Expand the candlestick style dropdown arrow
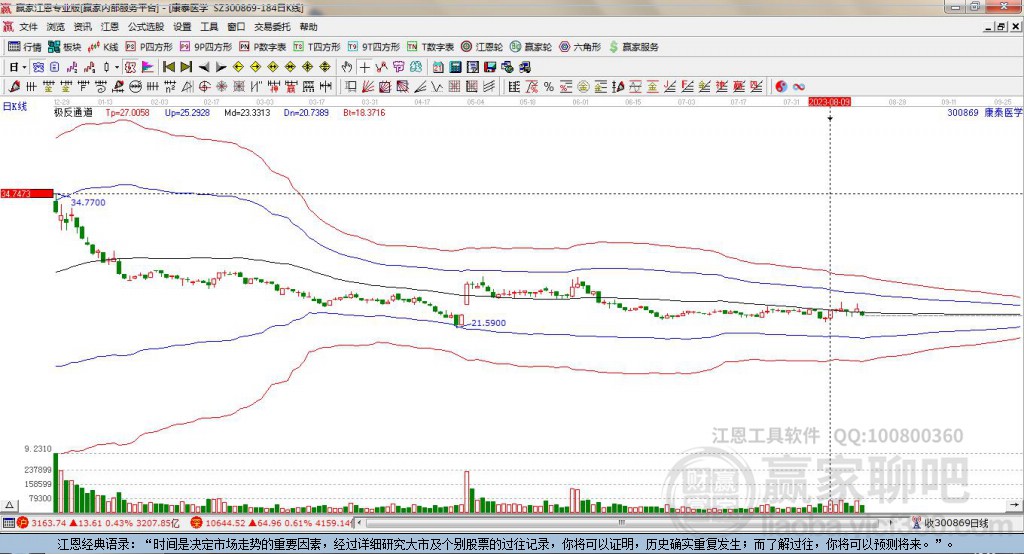 [117, 67]
